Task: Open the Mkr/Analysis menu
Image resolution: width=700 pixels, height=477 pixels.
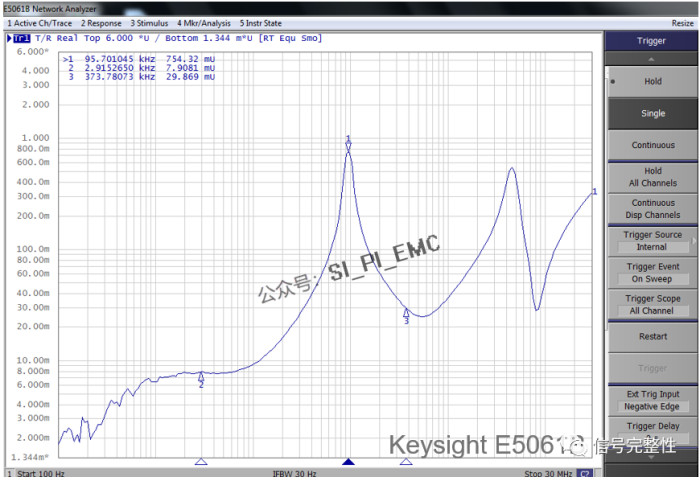Action: point(204,23)
